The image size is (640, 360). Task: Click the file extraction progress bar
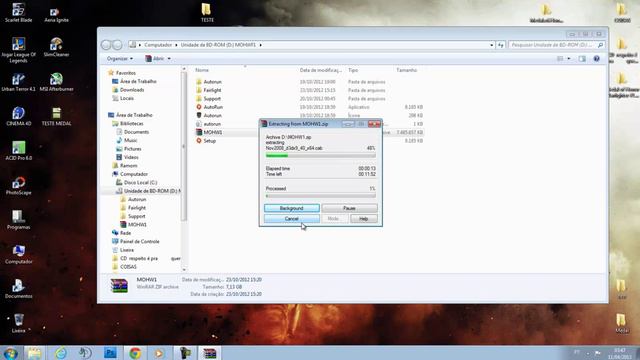pos(320,156)
